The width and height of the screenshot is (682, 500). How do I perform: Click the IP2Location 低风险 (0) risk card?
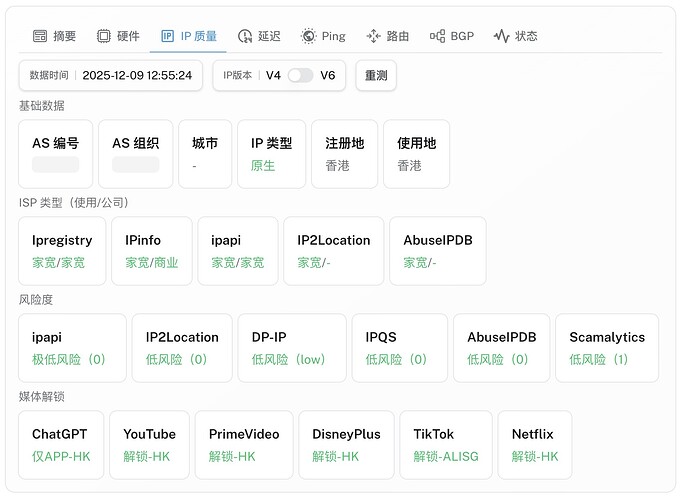pos(182,348)
